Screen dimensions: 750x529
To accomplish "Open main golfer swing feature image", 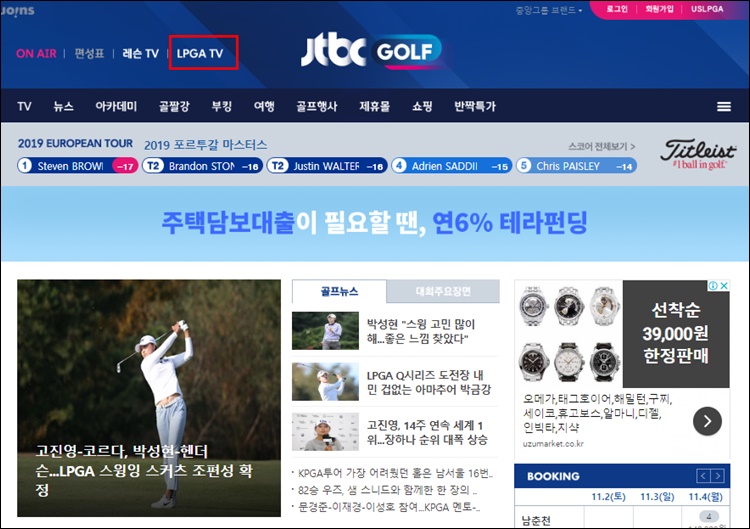I will click(x=149, y=398).
